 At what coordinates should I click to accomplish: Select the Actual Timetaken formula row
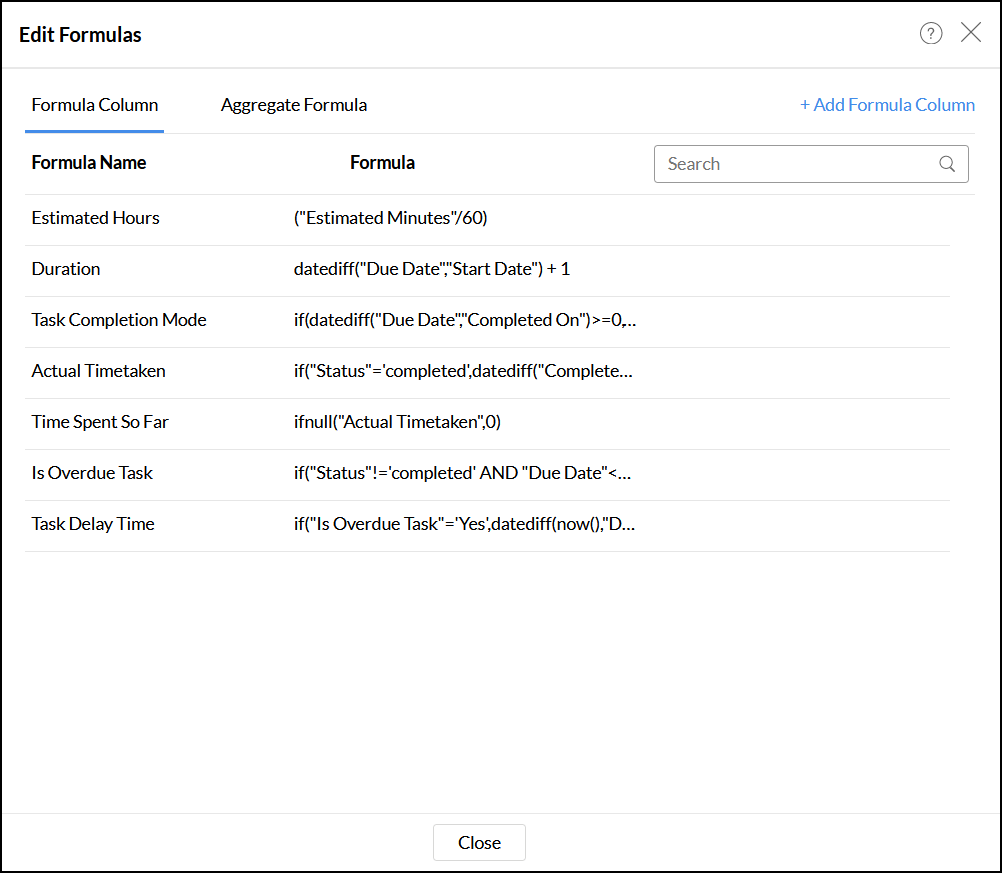pos(99,371)
